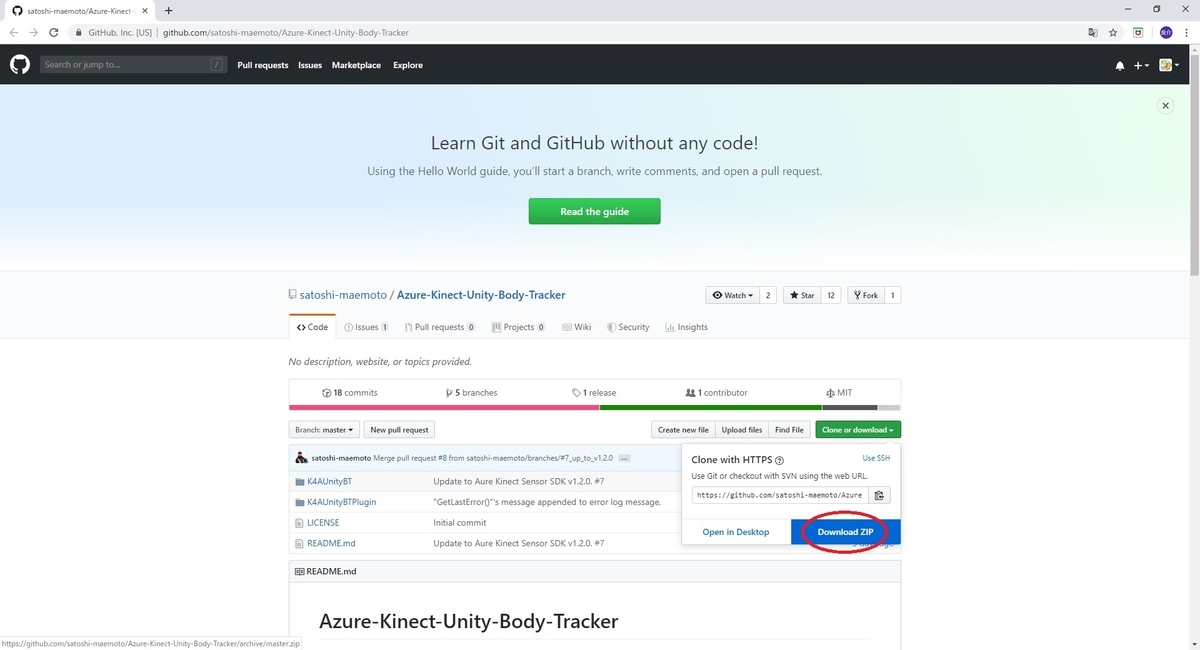Image resolution: width=1200 pixels, height=650 pixels.
Task: Click the LICENSE file icon
Action: point(299,522)
